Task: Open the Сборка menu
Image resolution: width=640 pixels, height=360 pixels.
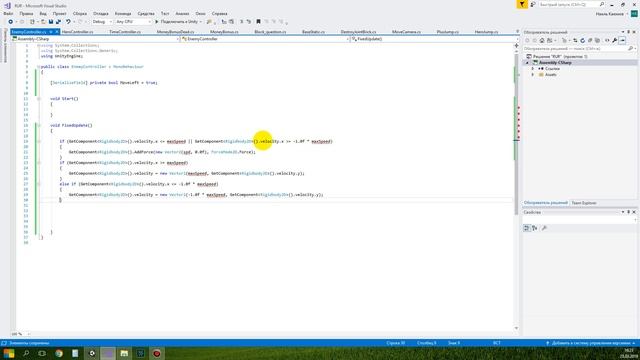Action: [80, 13]
